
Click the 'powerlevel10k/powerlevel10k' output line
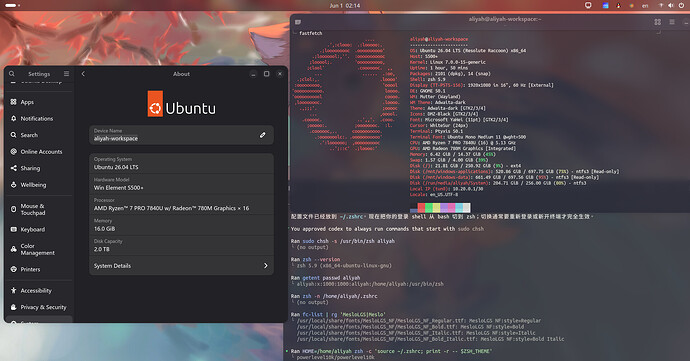click(x=335, y=357)
